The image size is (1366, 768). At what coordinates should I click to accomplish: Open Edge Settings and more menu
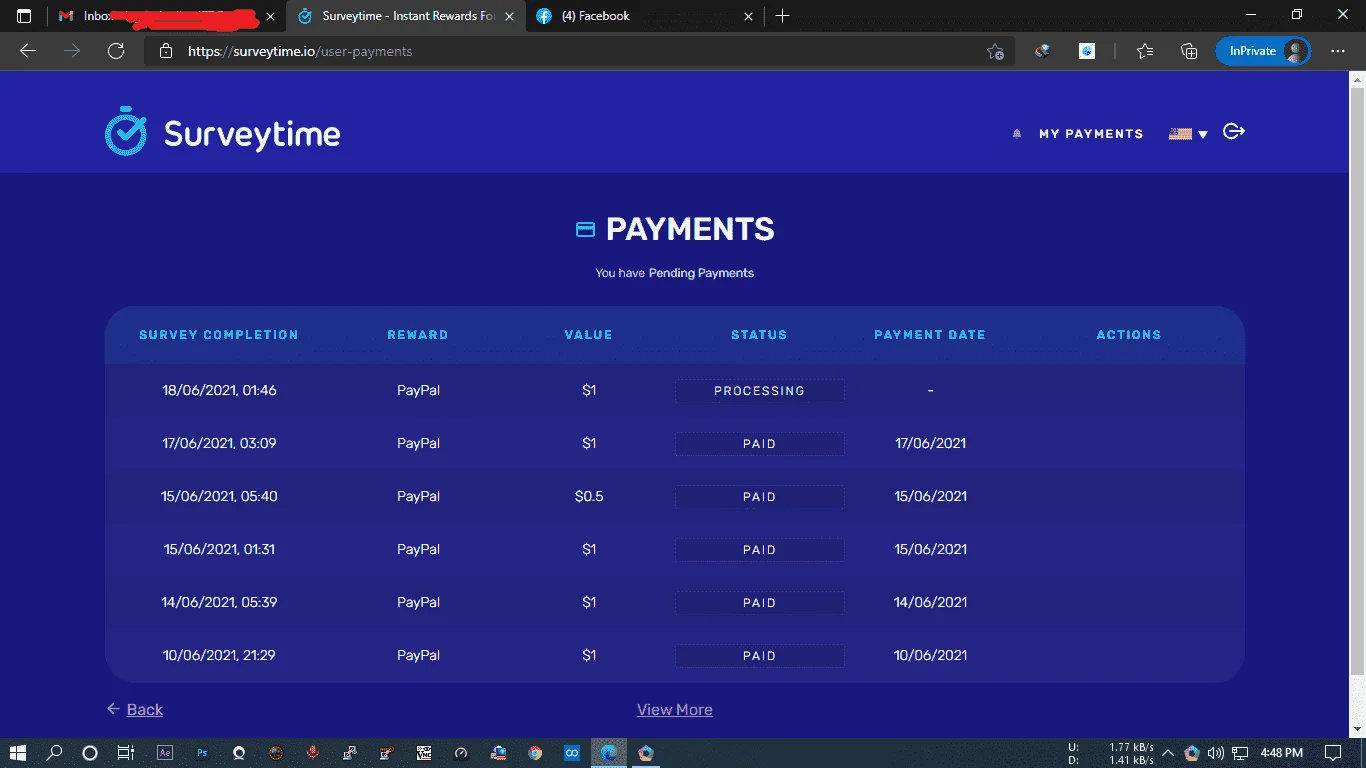pyautogui.click(x=1338, y=51)
